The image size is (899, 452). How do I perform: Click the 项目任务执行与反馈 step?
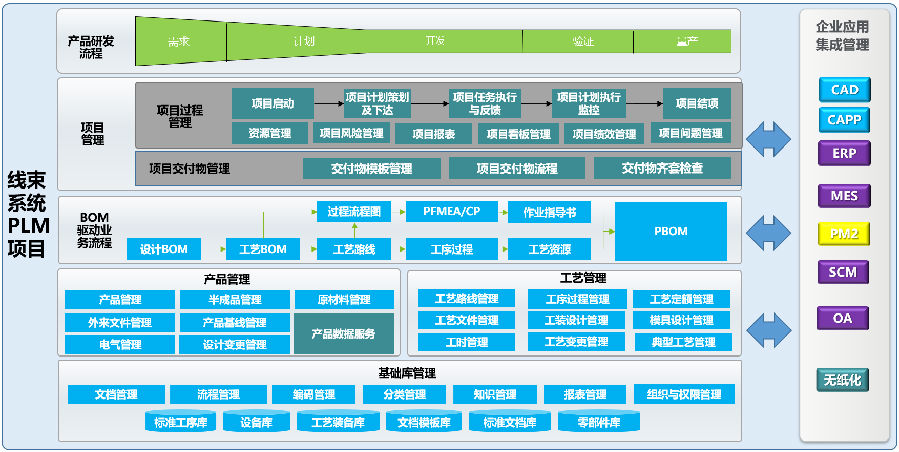tap(484, 103)
